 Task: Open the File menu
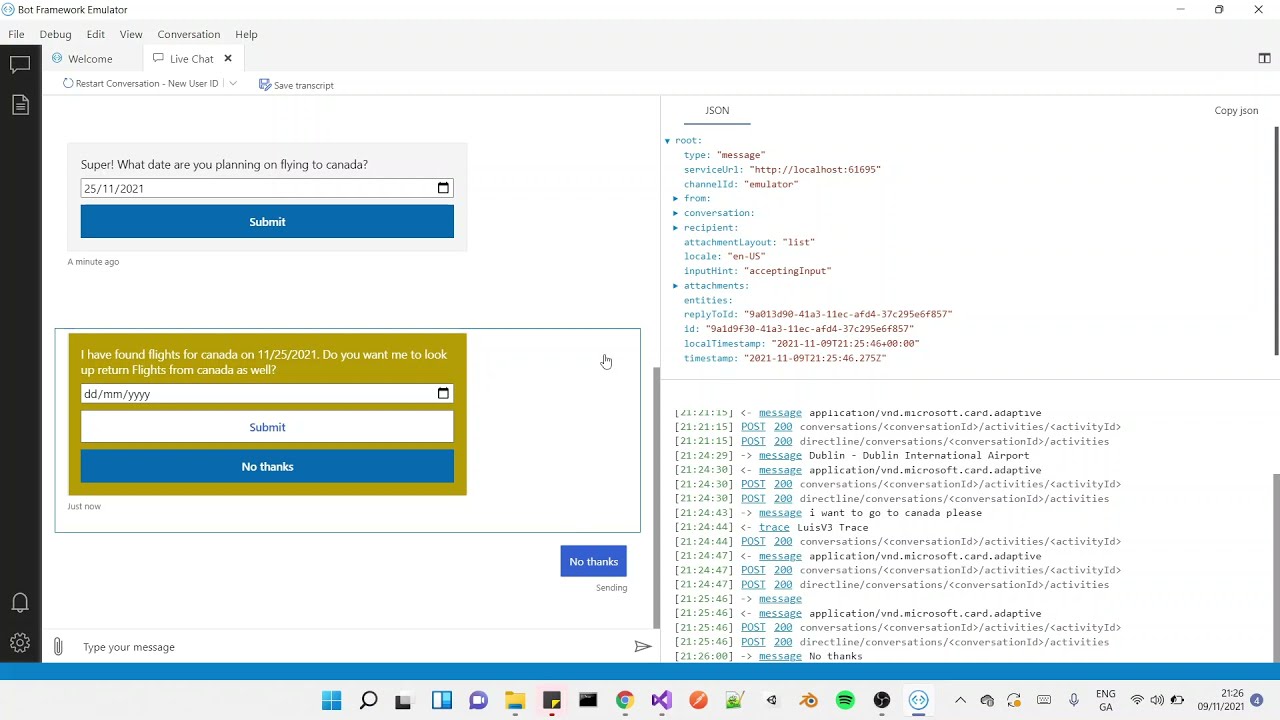click(x=16, y=34)
